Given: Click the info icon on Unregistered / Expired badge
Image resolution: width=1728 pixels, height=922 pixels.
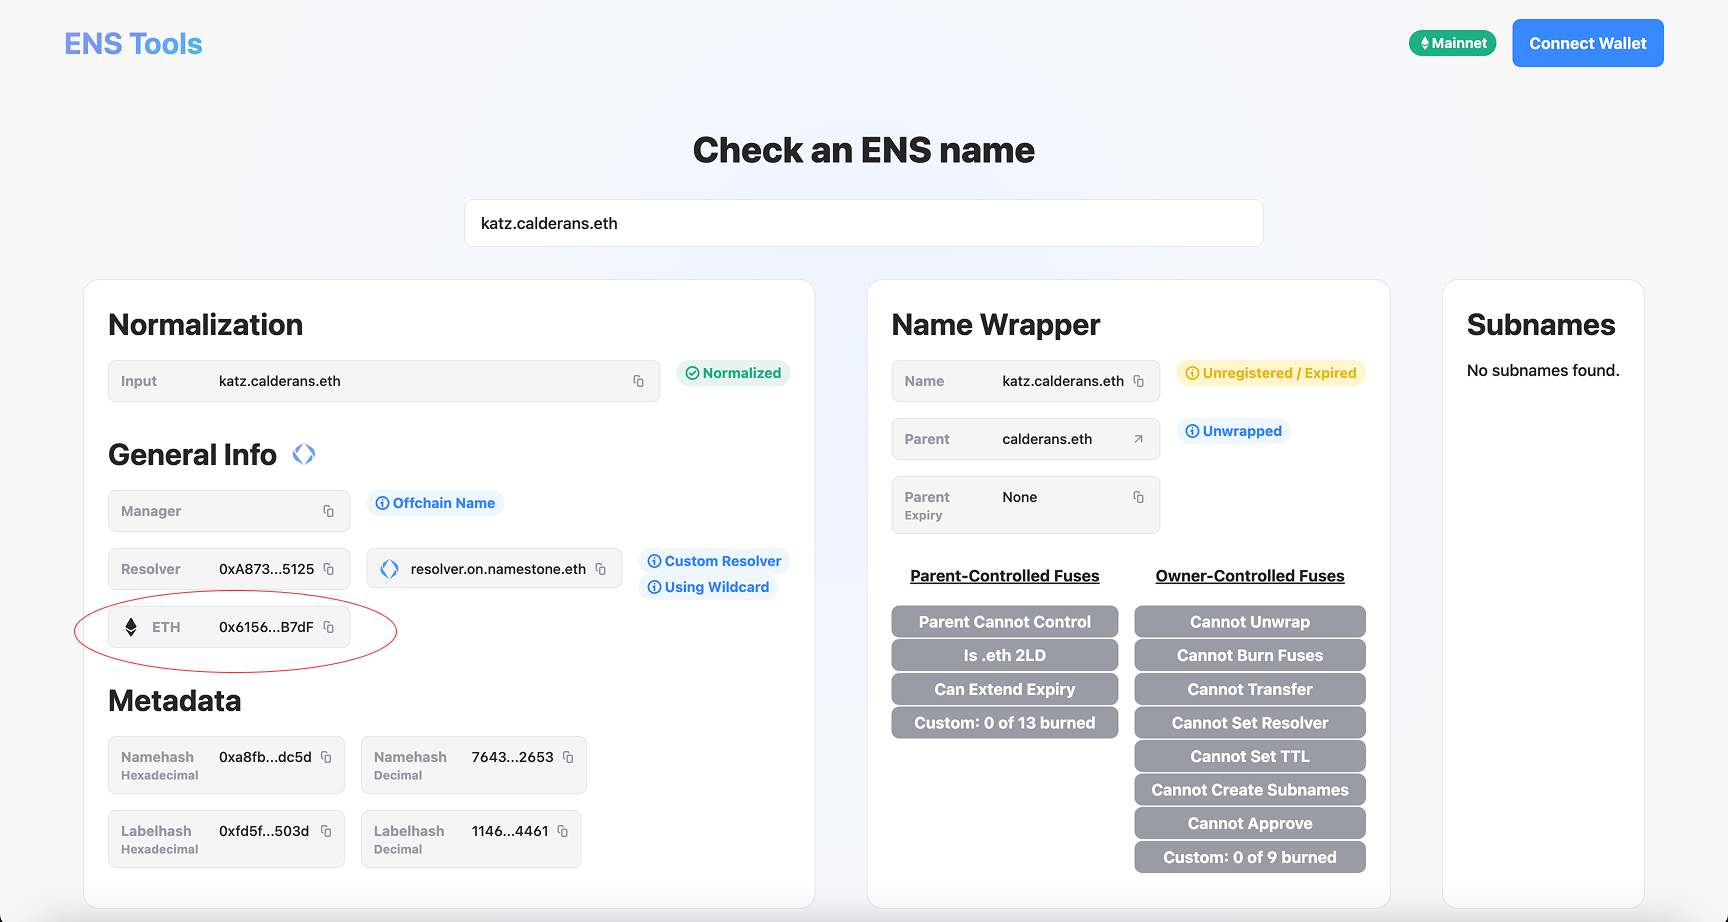Looking at the screenshot, I should [x=1192, y=373].
